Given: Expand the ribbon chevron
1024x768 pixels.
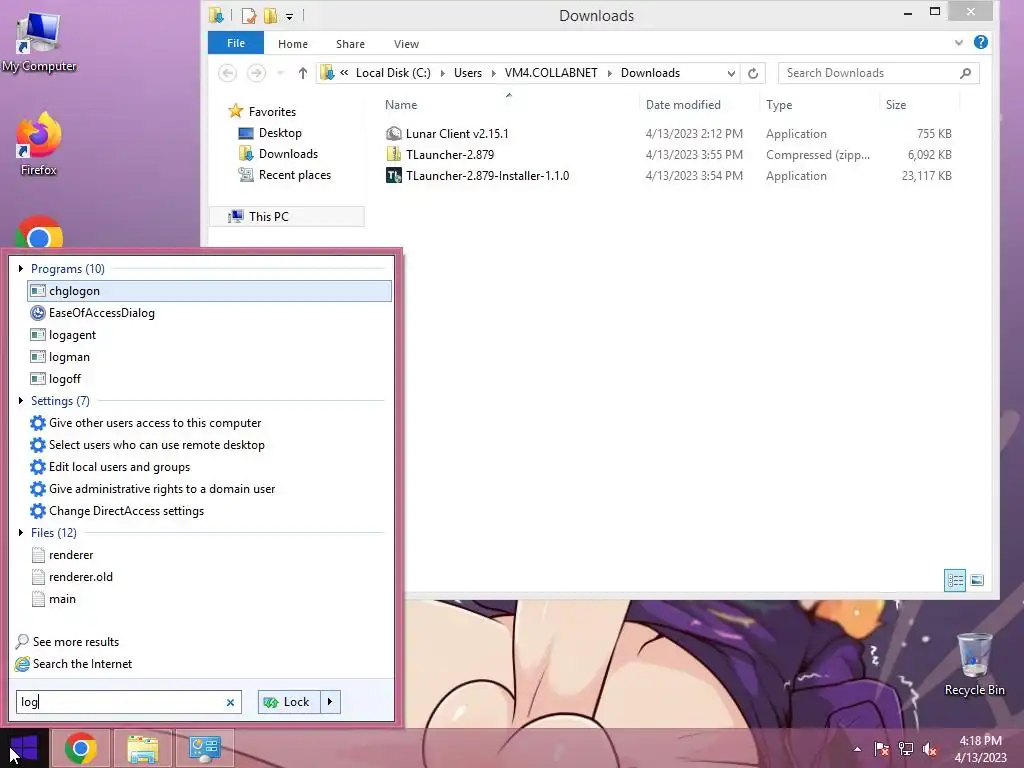Looking at the screenshot, I should [x=959, y=42].
